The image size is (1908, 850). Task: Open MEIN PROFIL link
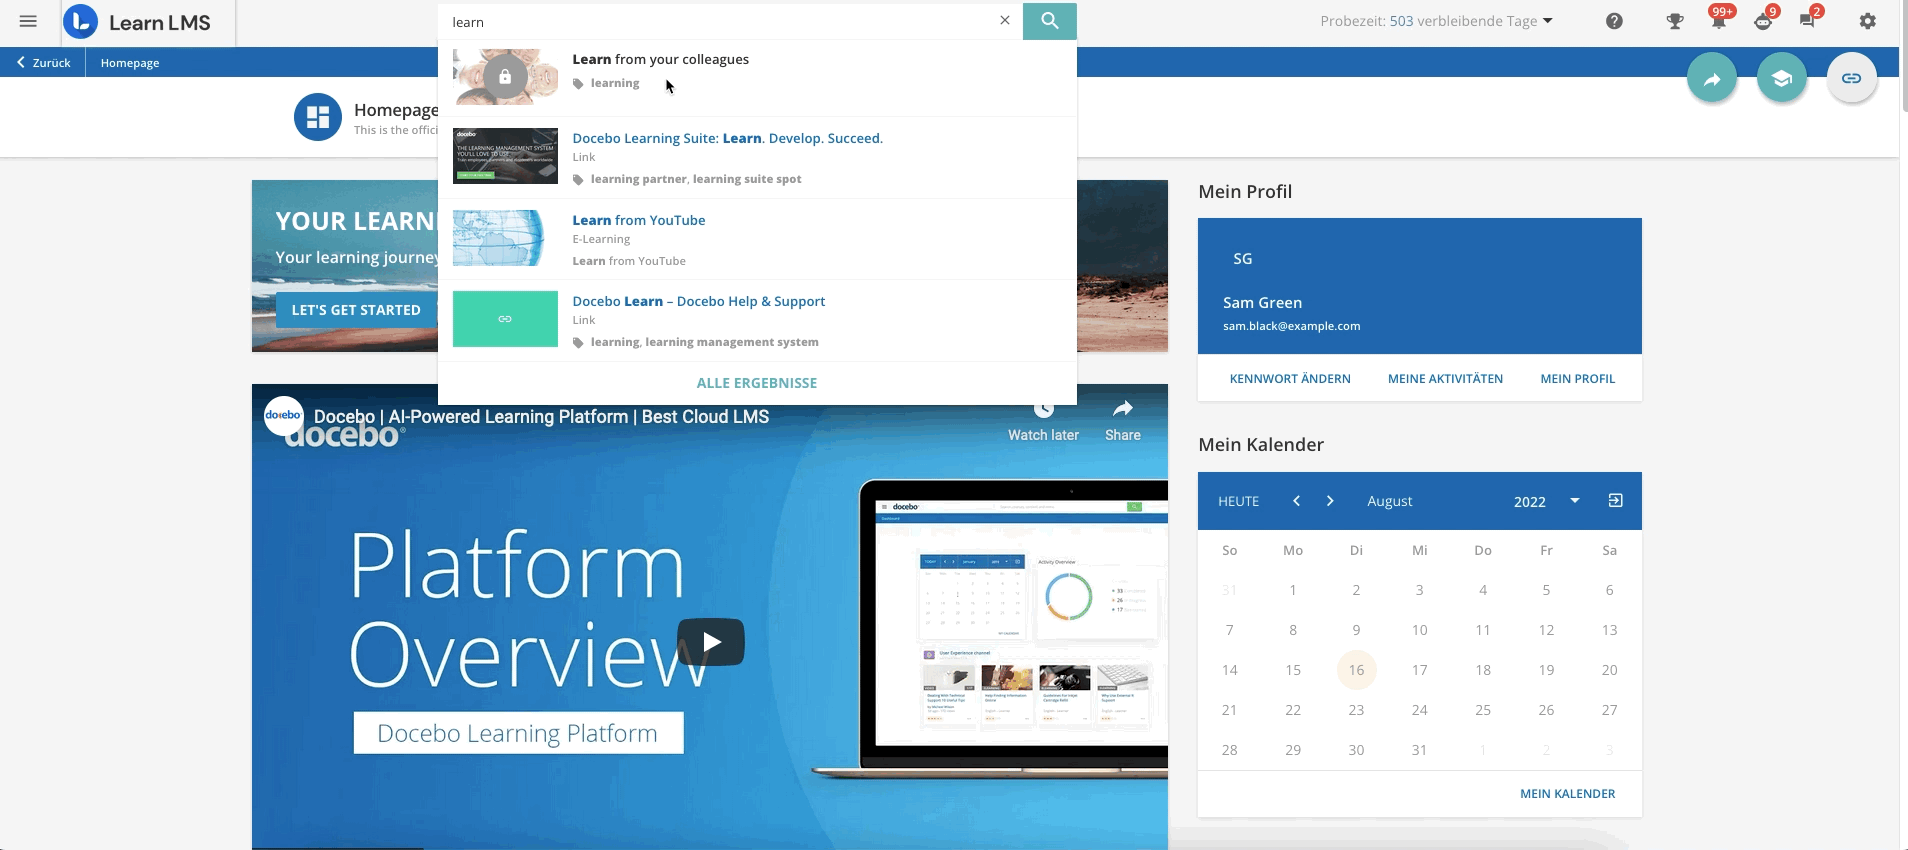(1577, 378)
